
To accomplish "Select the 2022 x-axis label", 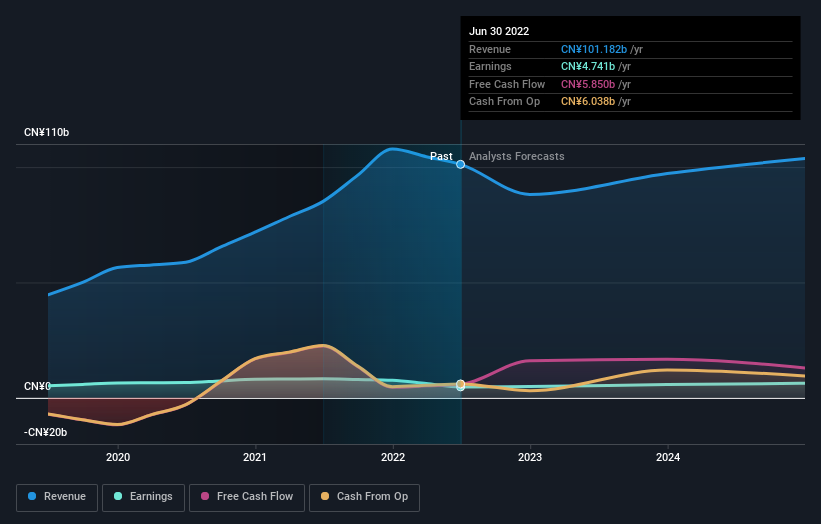I will (393, 457).
